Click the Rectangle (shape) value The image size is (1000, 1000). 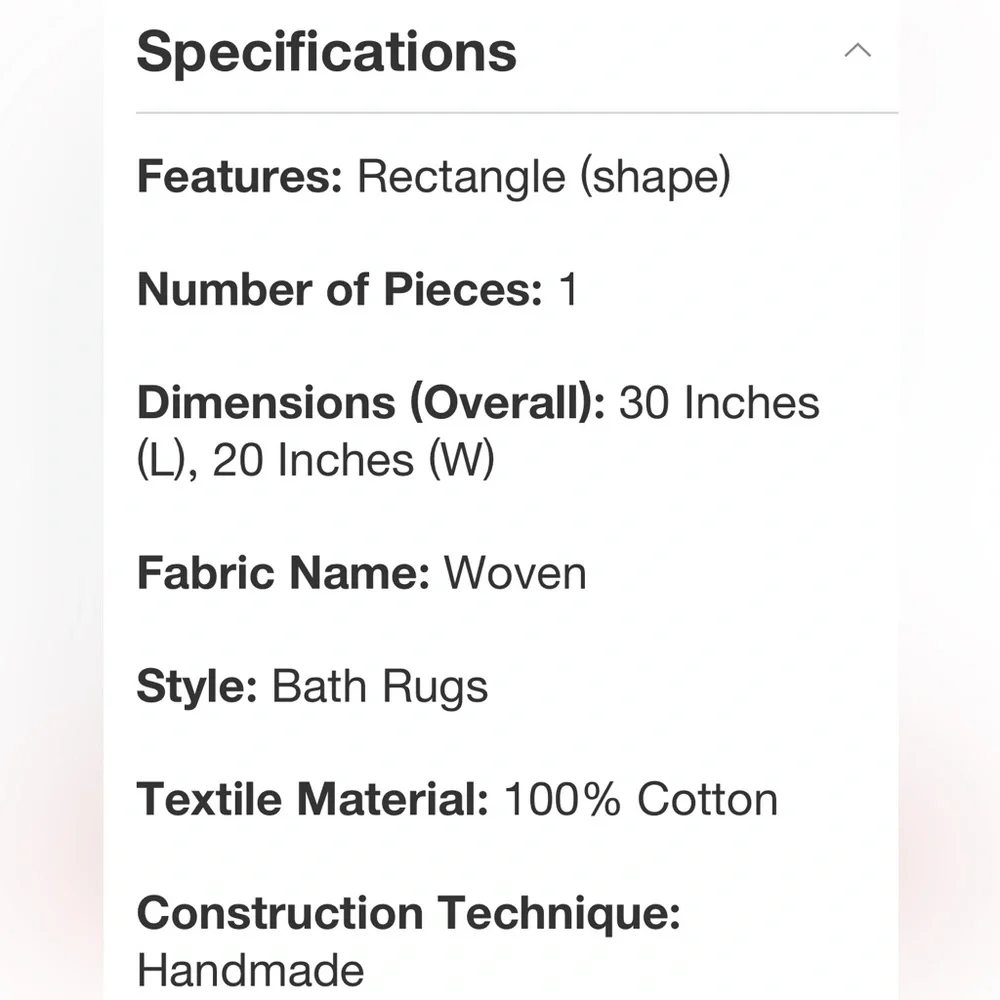click(543, 178)
